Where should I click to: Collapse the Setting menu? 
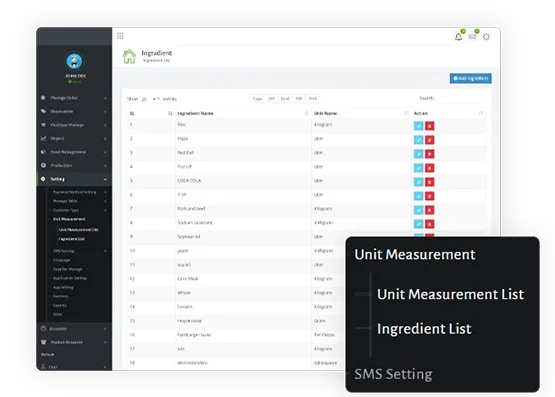click(74, 179)
